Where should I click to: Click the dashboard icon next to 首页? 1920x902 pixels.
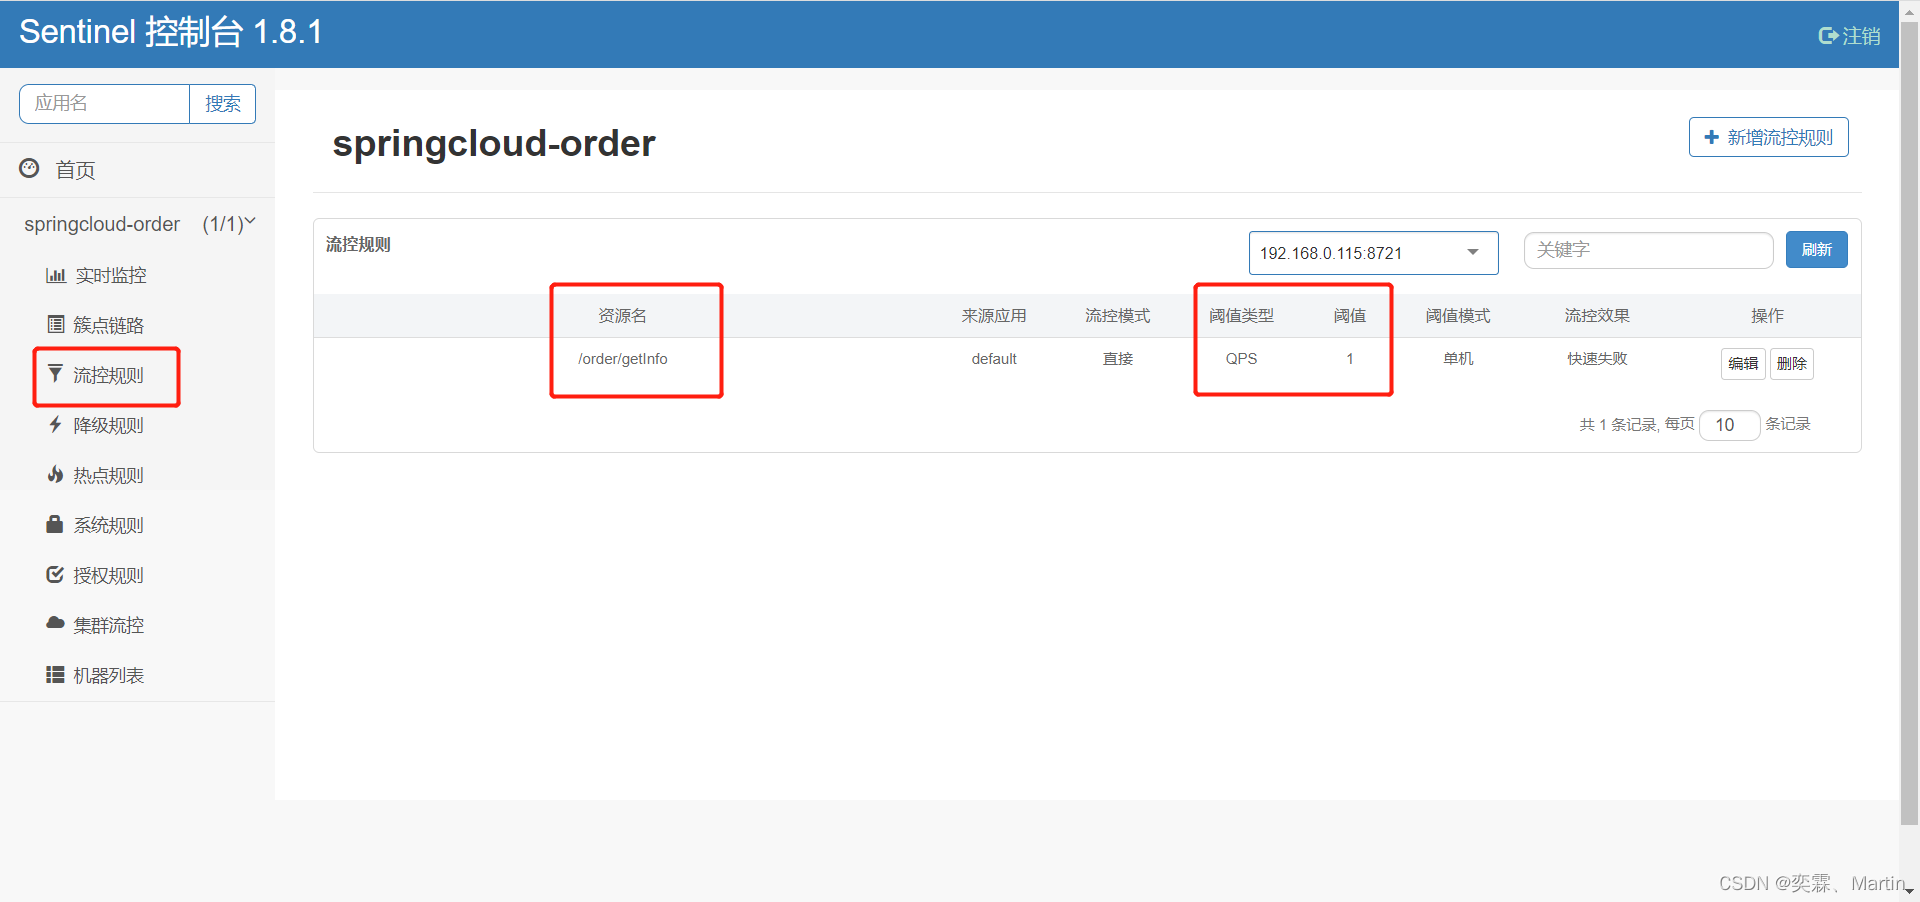[30, 168]
